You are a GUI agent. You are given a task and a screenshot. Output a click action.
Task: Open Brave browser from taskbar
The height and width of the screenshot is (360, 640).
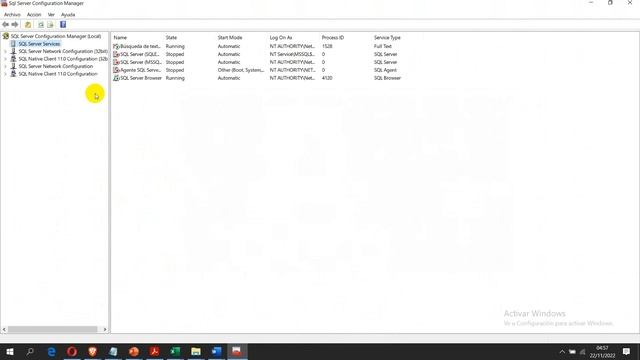pos(93,351)
